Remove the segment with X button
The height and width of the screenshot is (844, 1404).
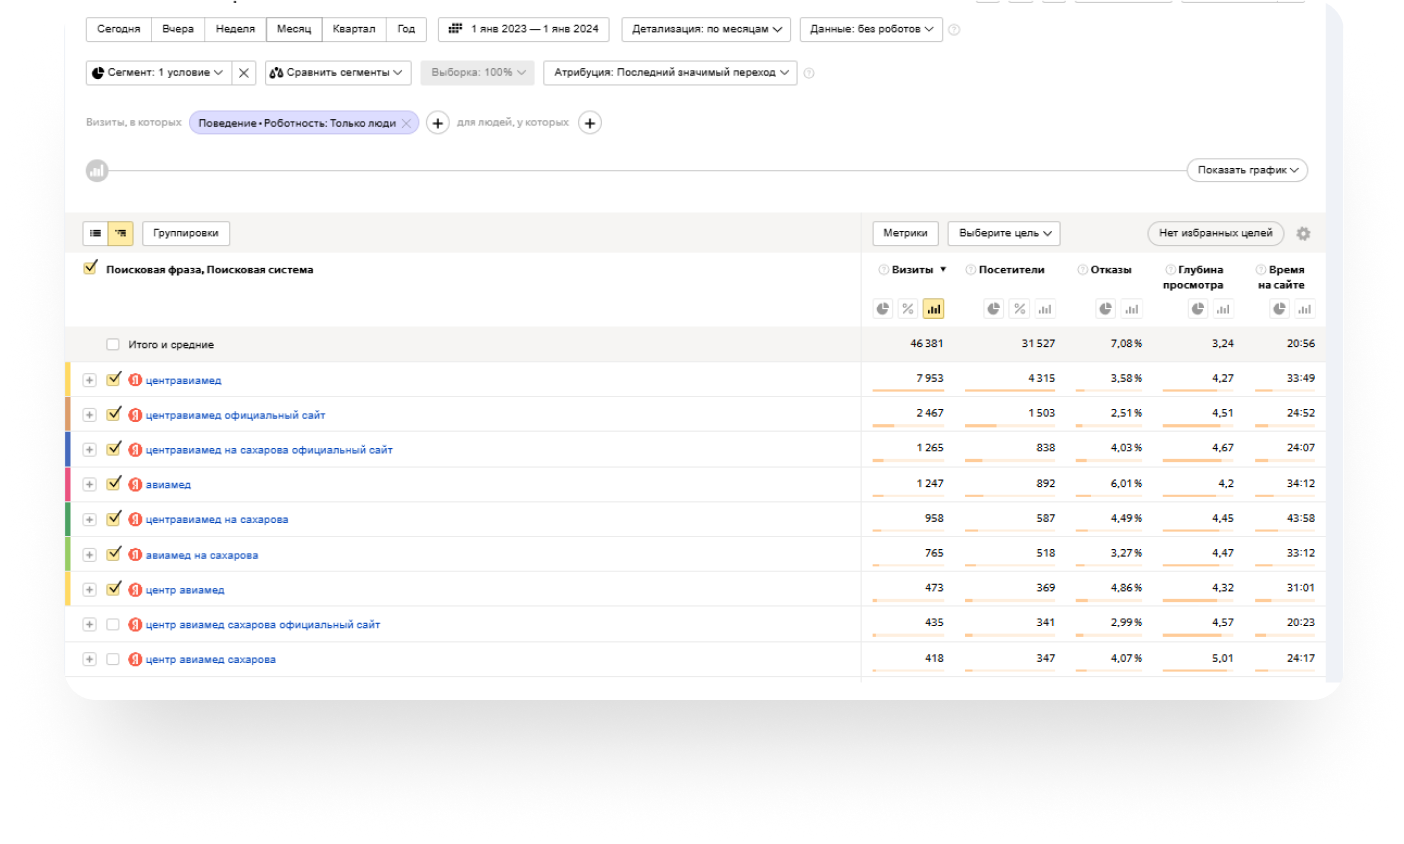click(x=243, y=73)
